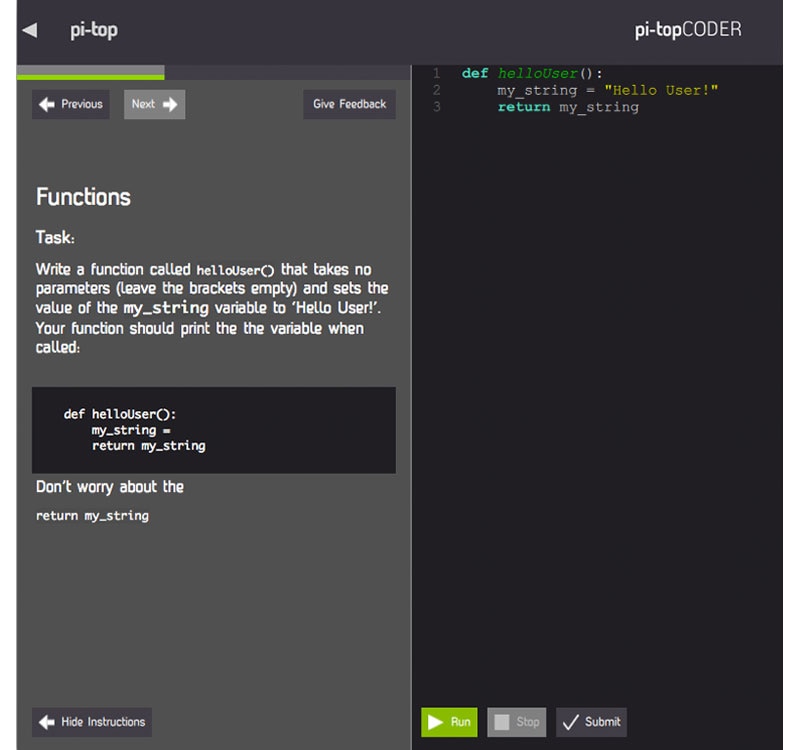Click the back arrow in the header
800x750 pixels.
click(x=30, y=30)
